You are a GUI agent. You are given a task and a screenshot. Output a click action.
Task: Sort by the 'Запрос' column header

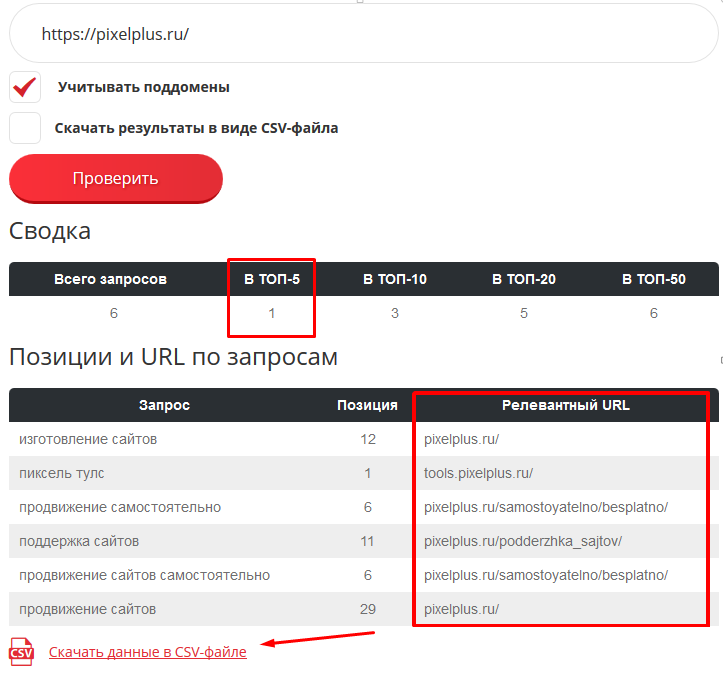click(x=164, y=405)
